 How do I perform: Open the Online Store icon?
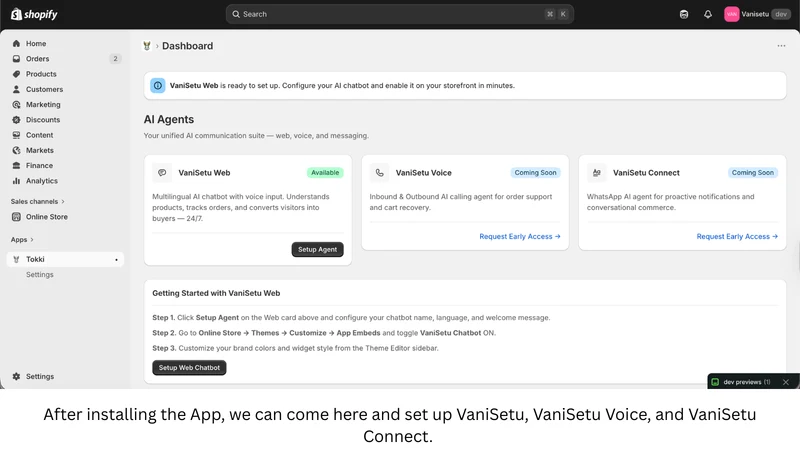[x=16, y=217]
